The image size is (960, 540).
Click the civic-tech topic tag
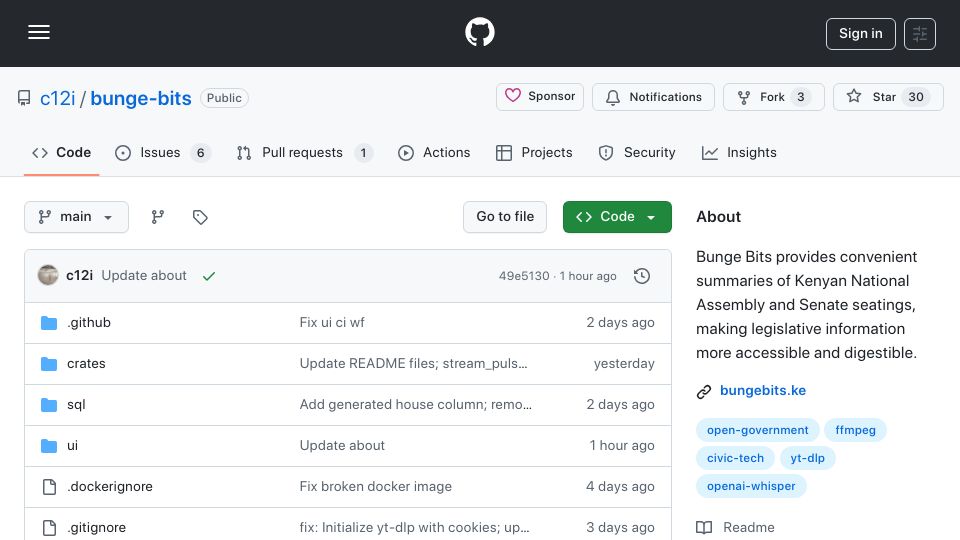tap(735, 459)
